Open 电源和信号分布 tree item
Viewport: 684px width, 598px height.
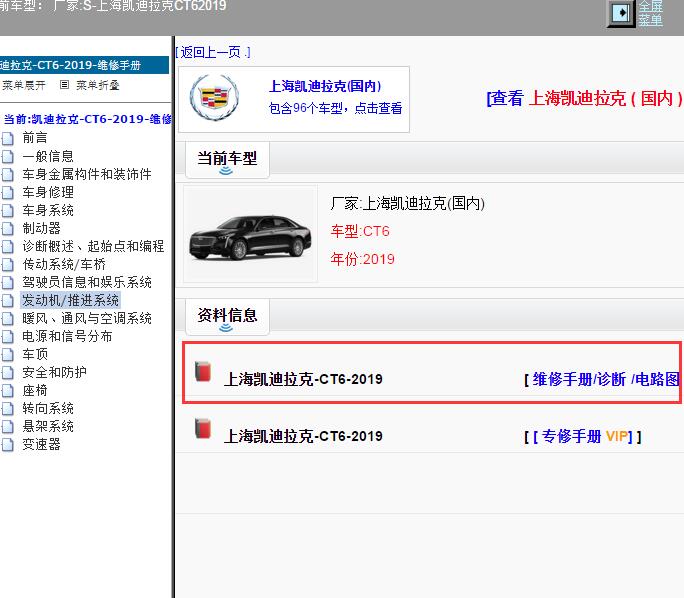(x=67, y=336)
